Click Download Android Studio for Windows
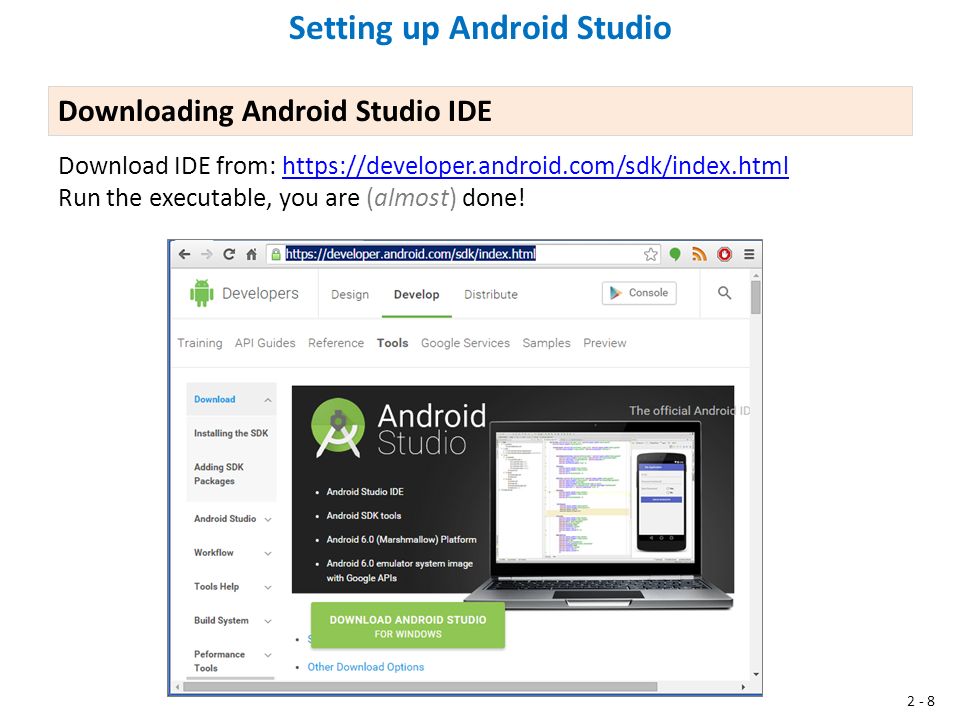The width and height of the screenshot is (960, 720). (408, 626)
